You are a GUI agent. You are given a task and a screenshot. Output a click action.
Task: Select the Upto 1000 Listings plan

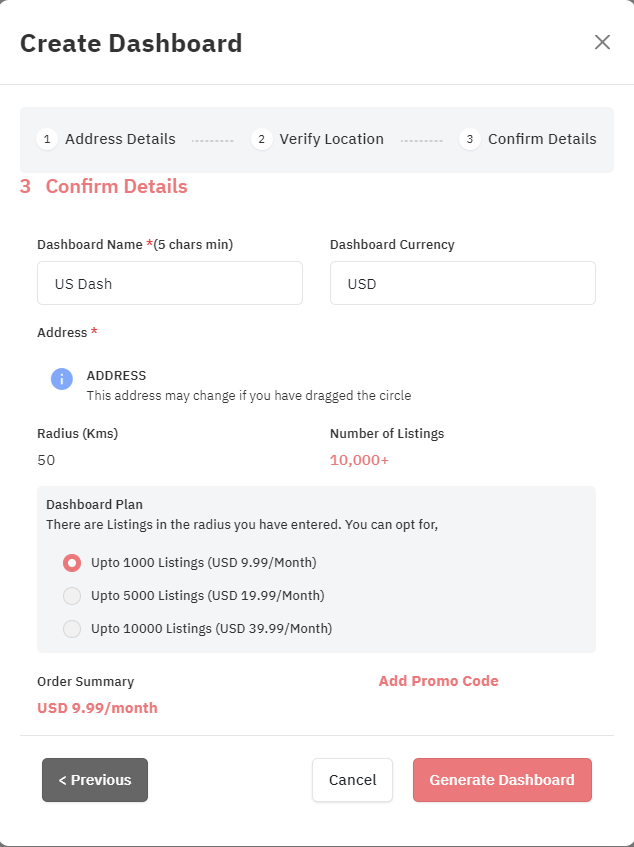point(72,563)
